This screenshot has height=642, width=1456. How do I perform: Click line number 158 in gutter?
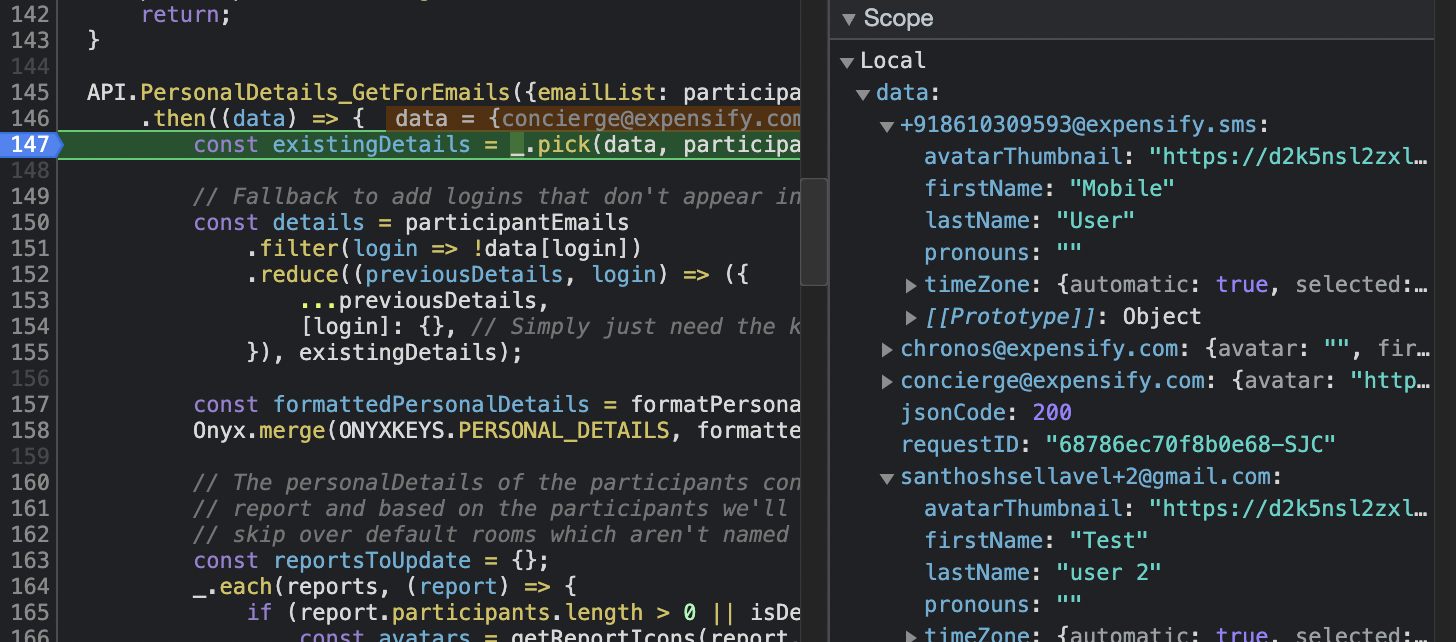30,430
